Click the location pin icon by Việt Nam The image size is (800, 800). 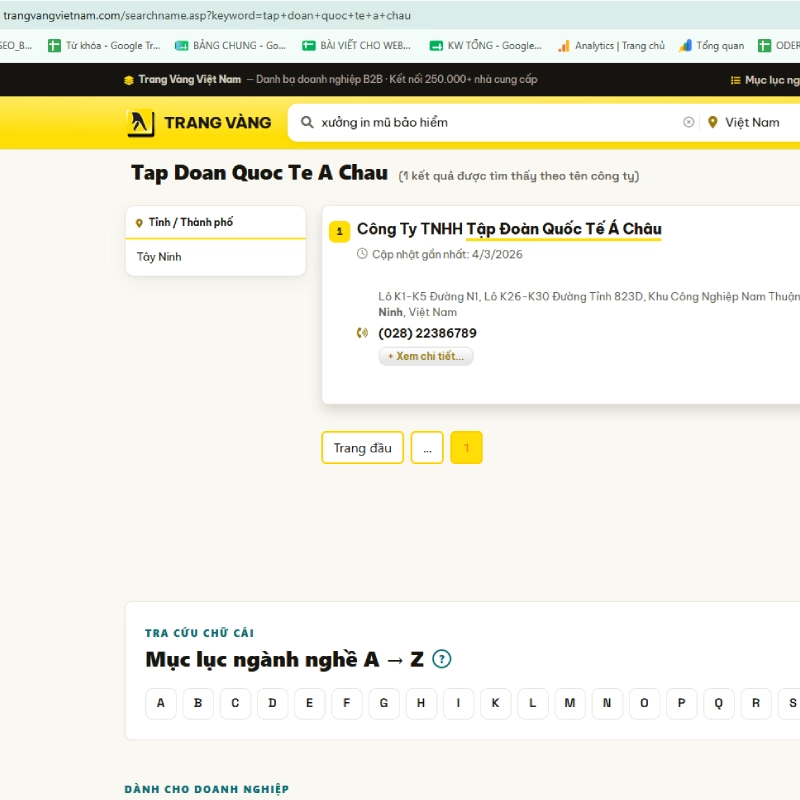713,122
